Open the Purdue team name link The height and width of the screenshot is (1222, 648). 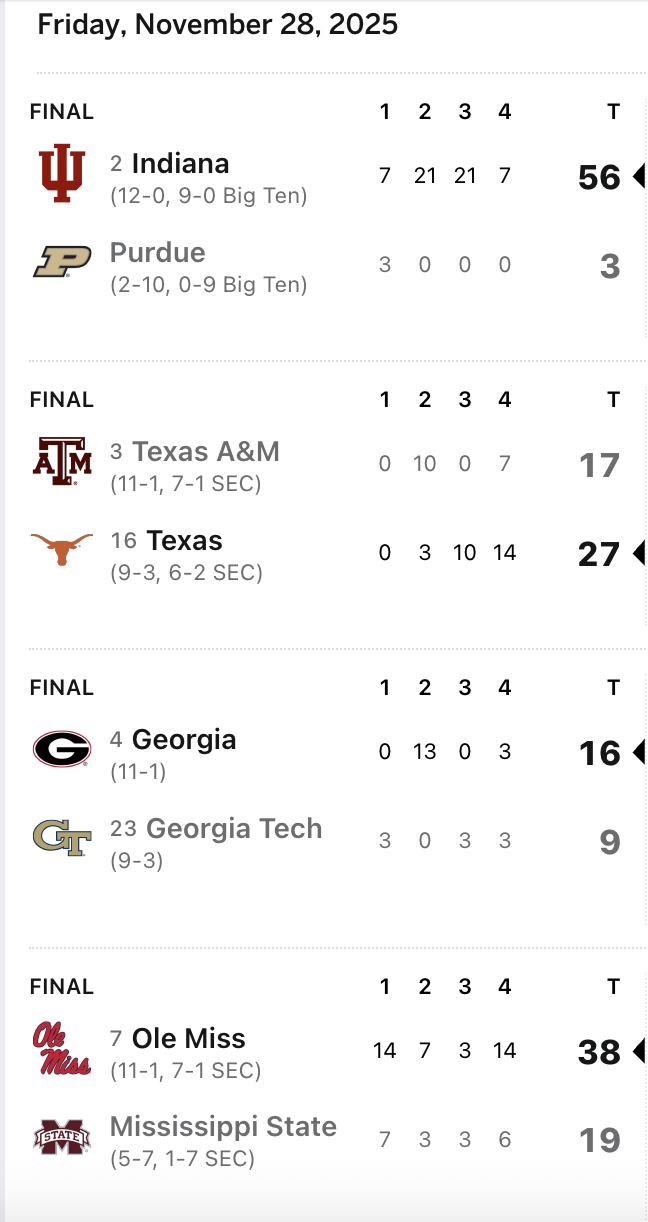point(157,253)
